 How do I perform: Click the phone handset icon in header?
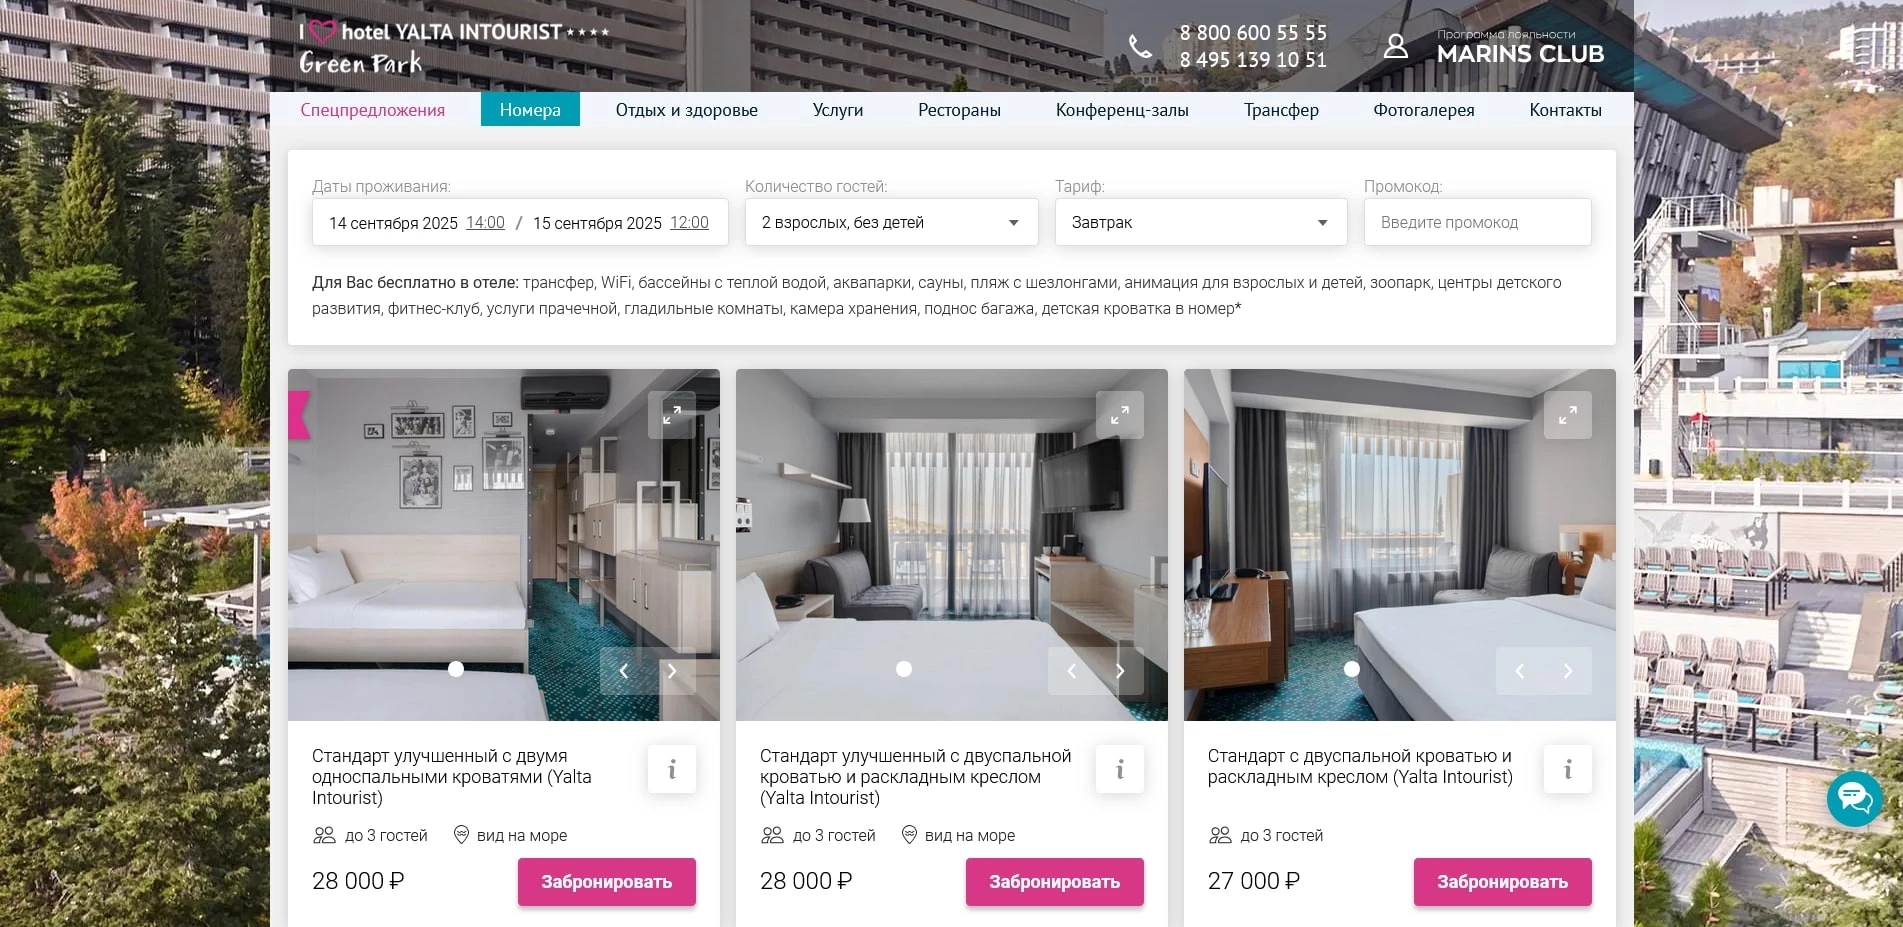coord(1140,46)
